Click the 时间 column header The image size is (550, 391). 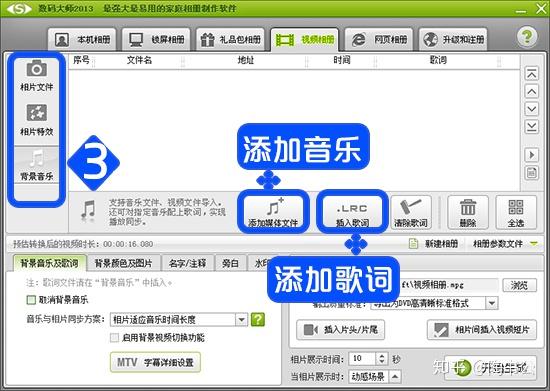coord(342,60)
